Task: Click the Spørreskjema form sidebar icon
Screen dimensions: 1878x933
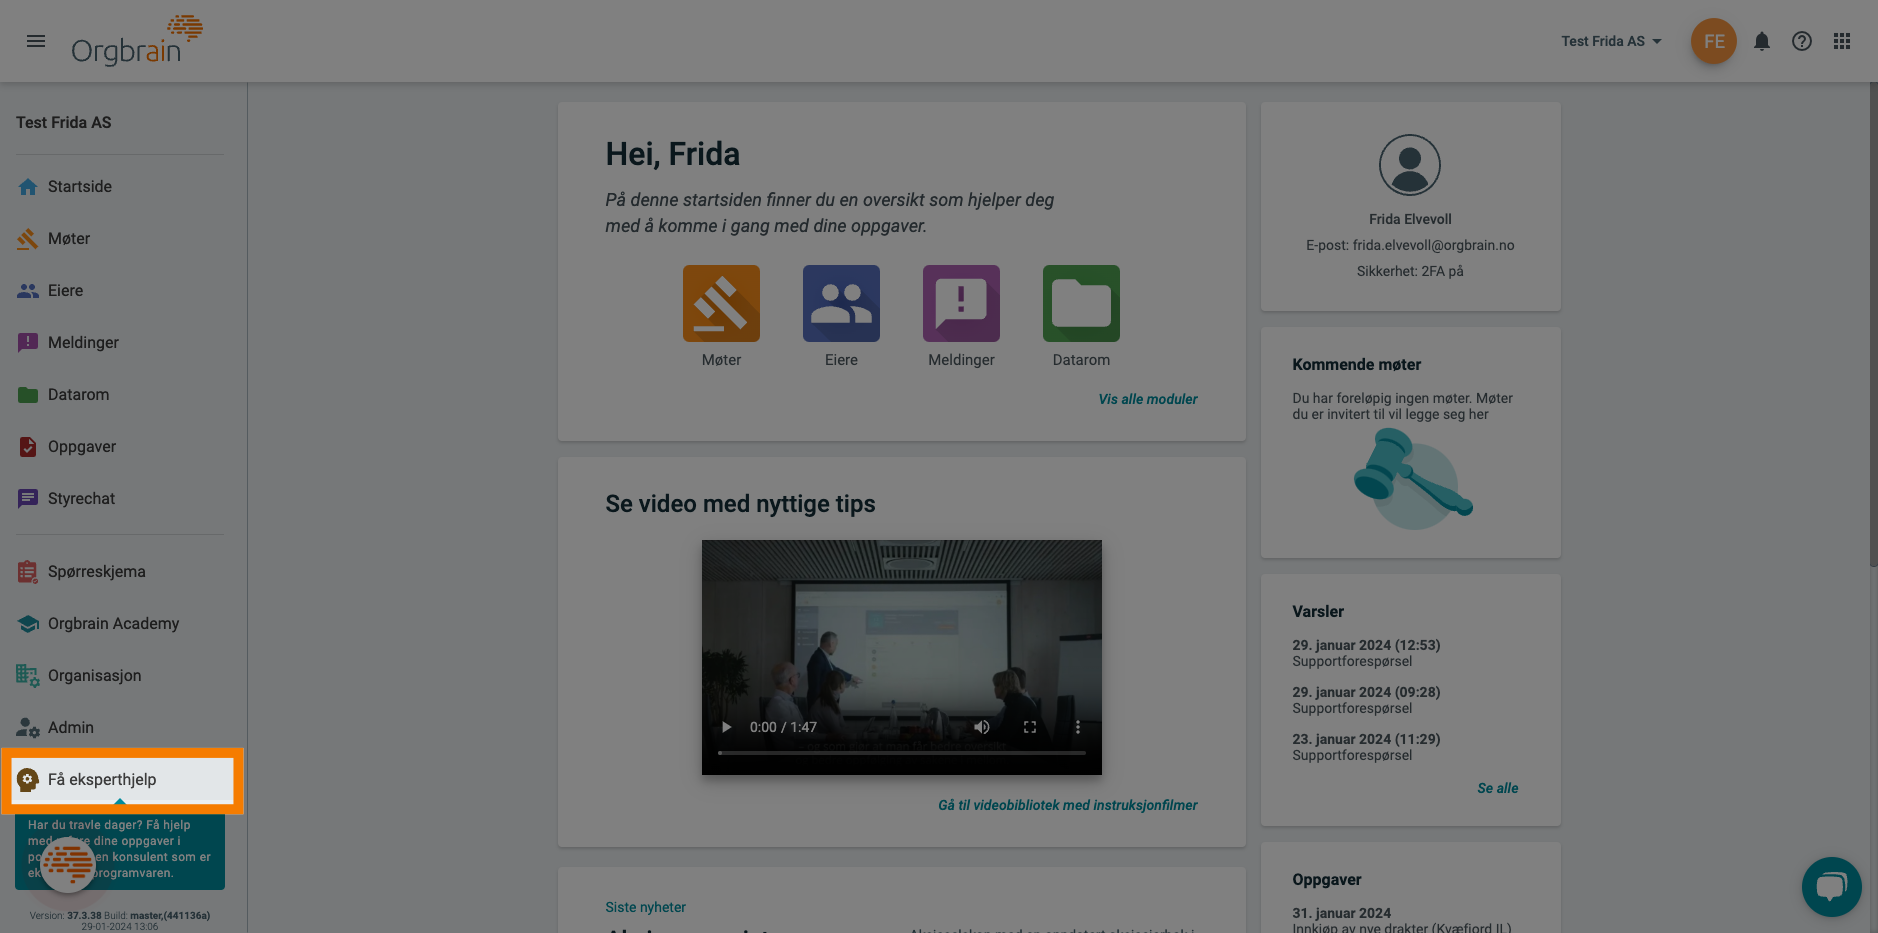Action: [x=28, y=571]
